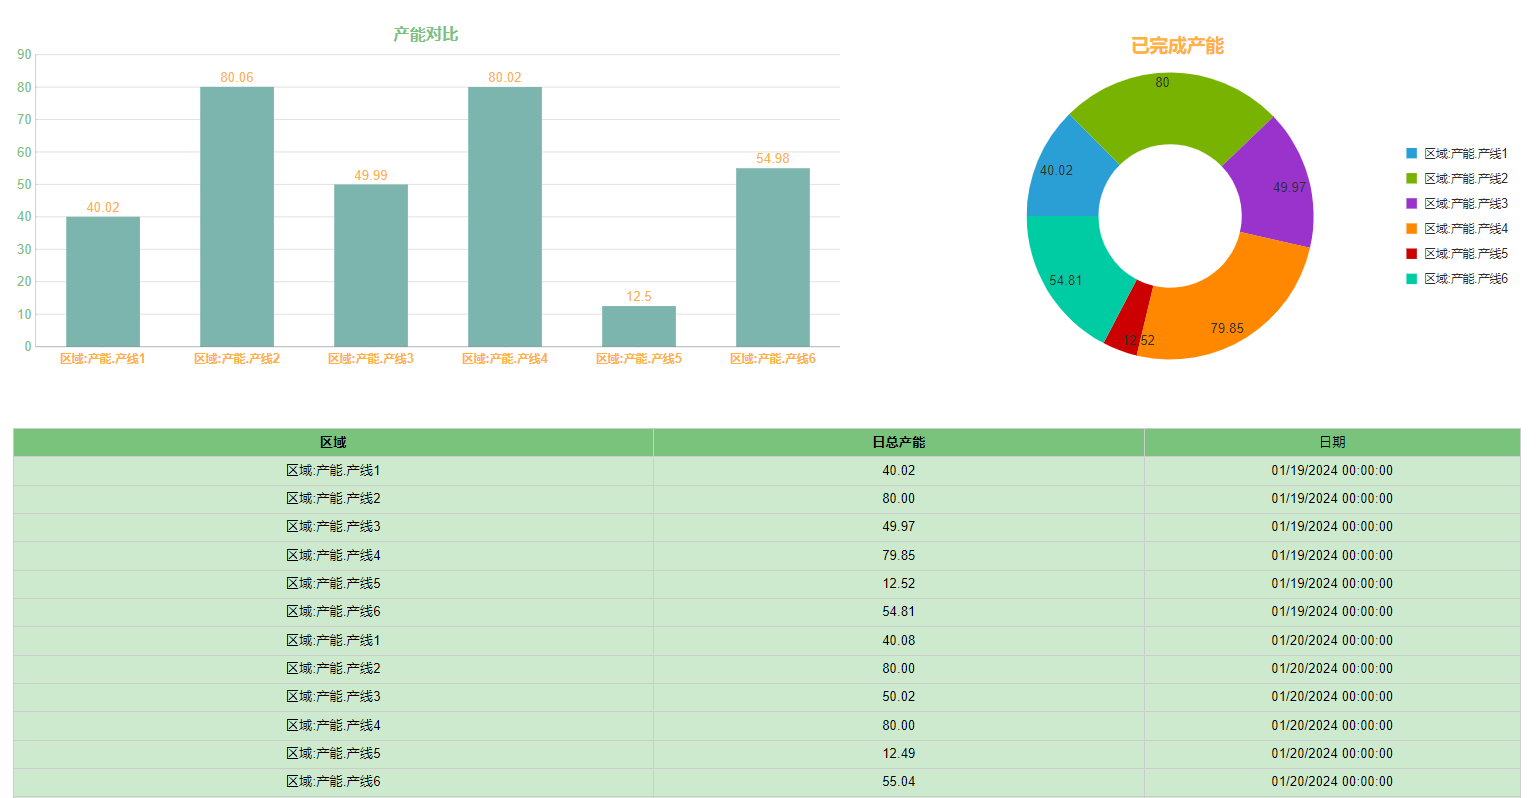Select the purple donut slice labeled 49.97

(x=1275, y=185)
